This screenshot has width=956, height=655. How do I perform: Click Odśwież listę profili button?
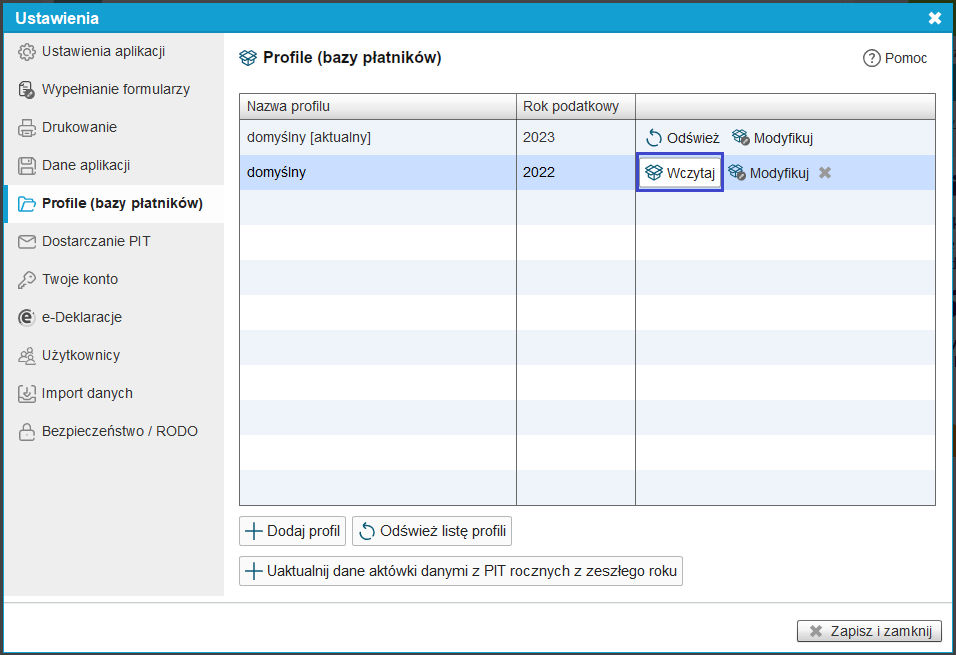(x=432, y=531)
